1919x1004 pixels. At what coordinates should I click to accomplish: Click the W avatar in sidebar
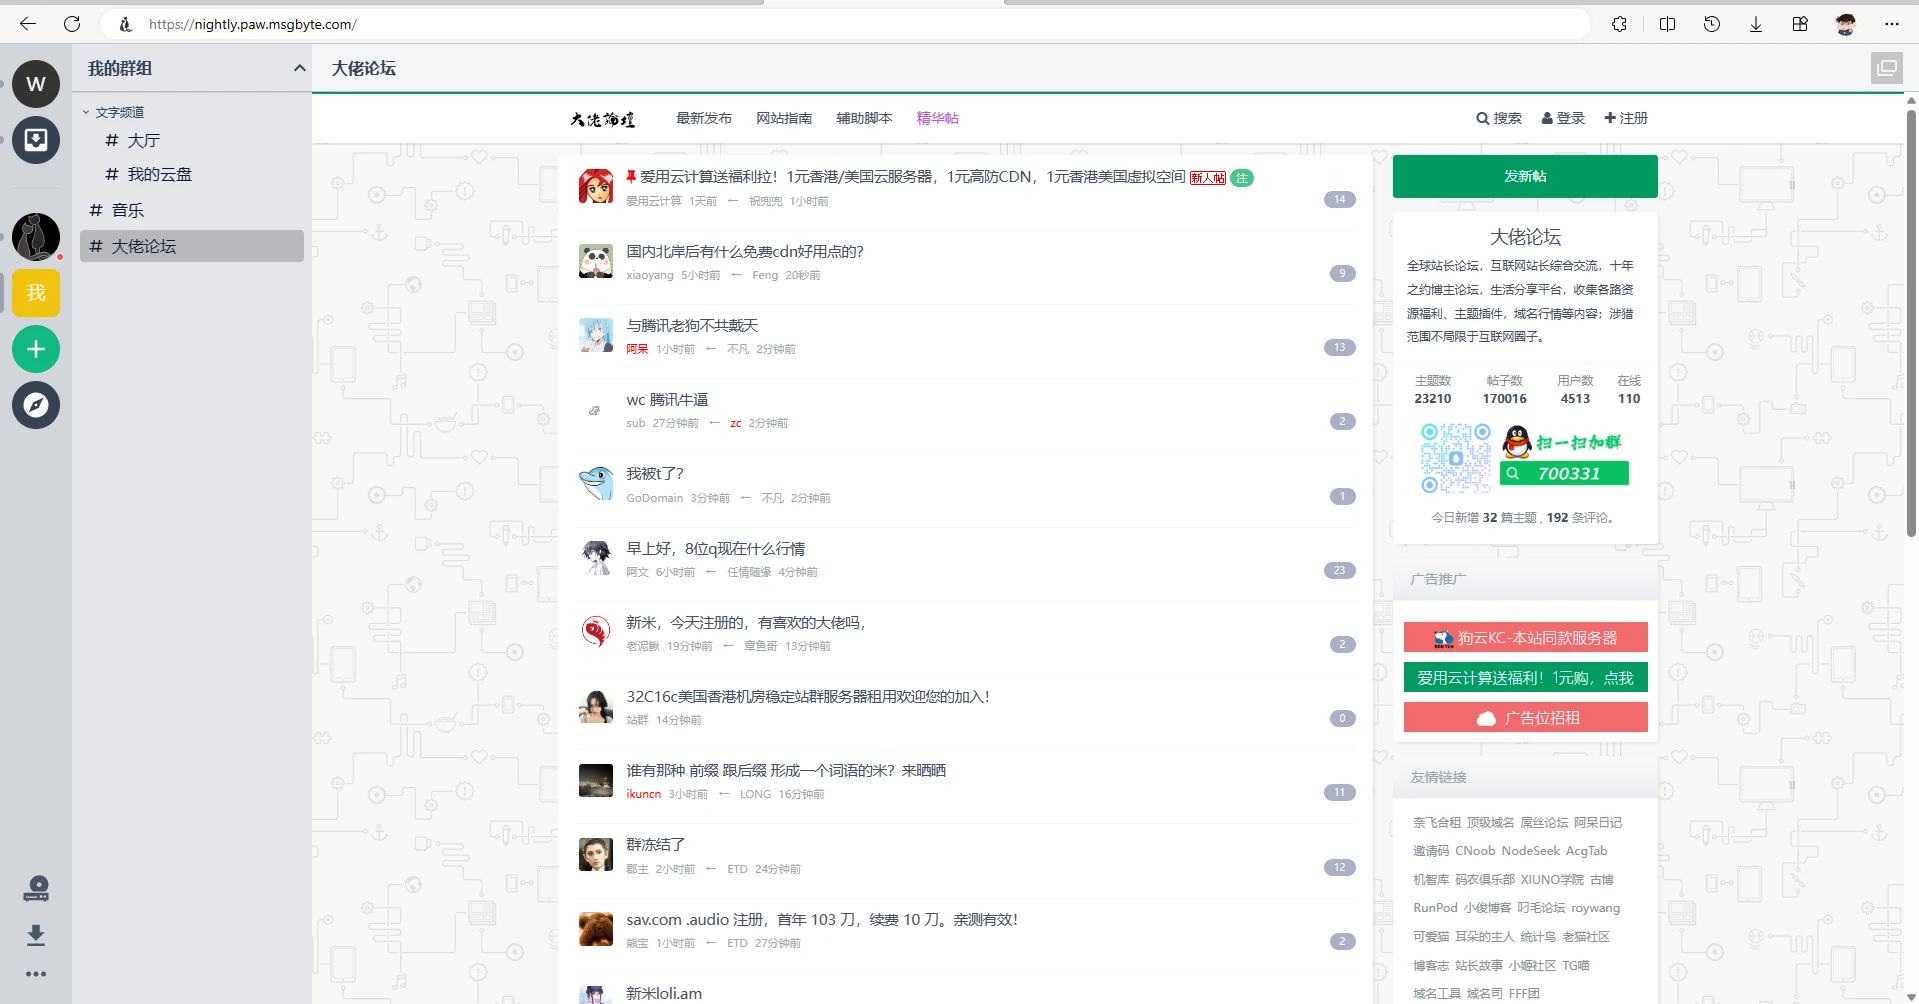tap(36, 84)
